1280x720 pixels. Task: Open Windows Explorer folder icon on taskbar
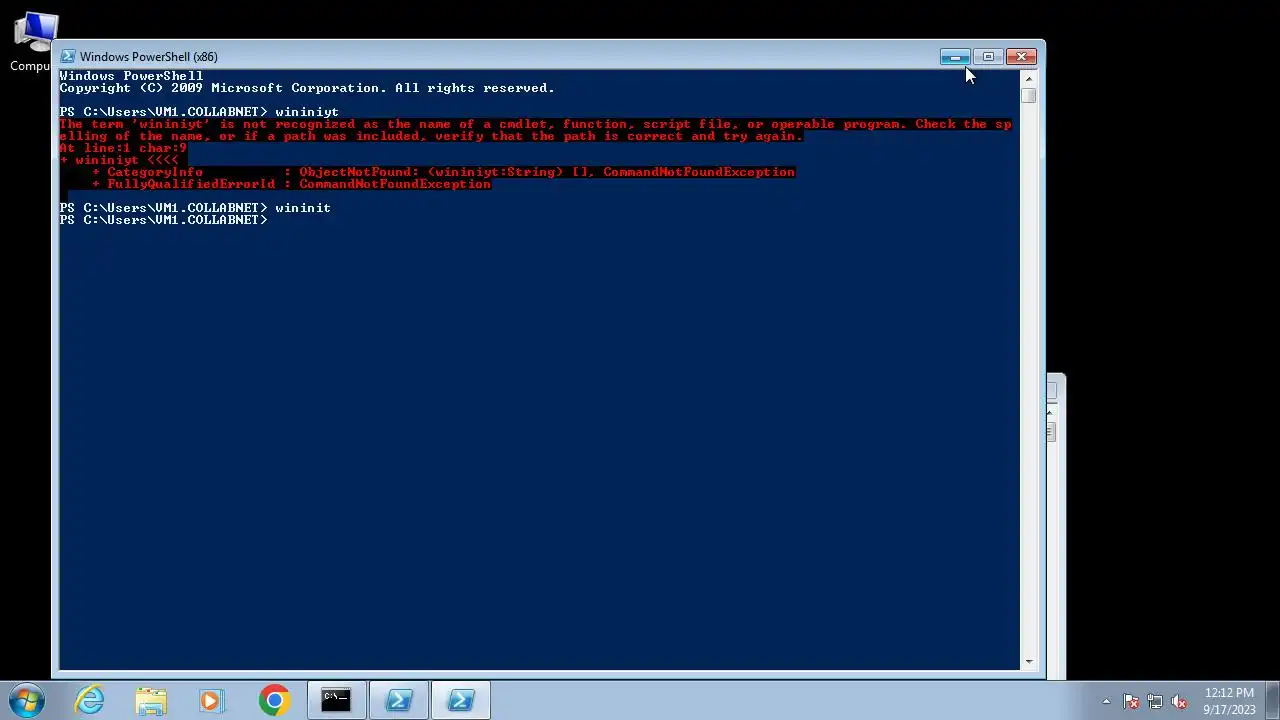(151, 700)
